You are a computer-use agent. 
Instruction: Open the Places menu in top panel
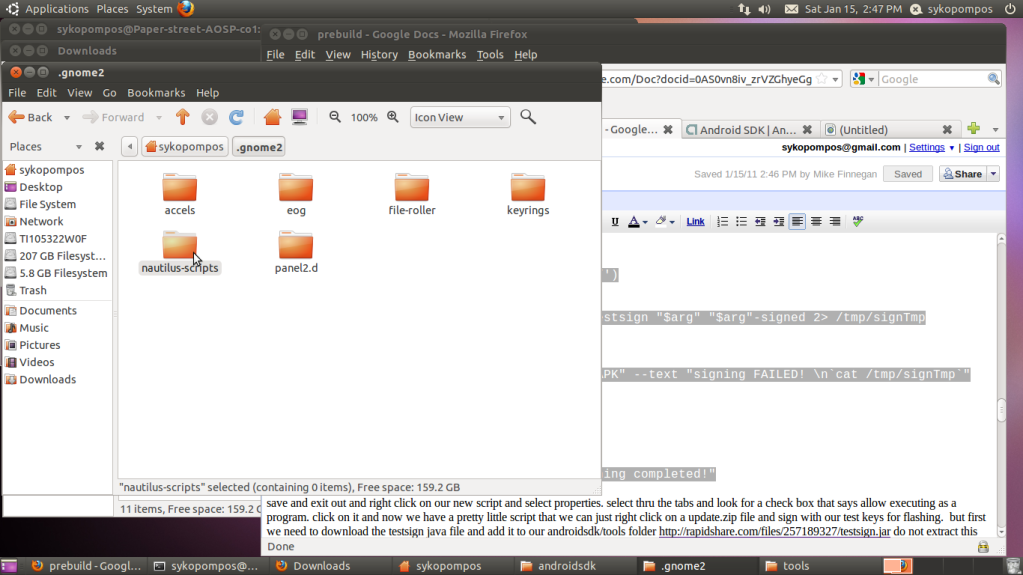(112, 9)
